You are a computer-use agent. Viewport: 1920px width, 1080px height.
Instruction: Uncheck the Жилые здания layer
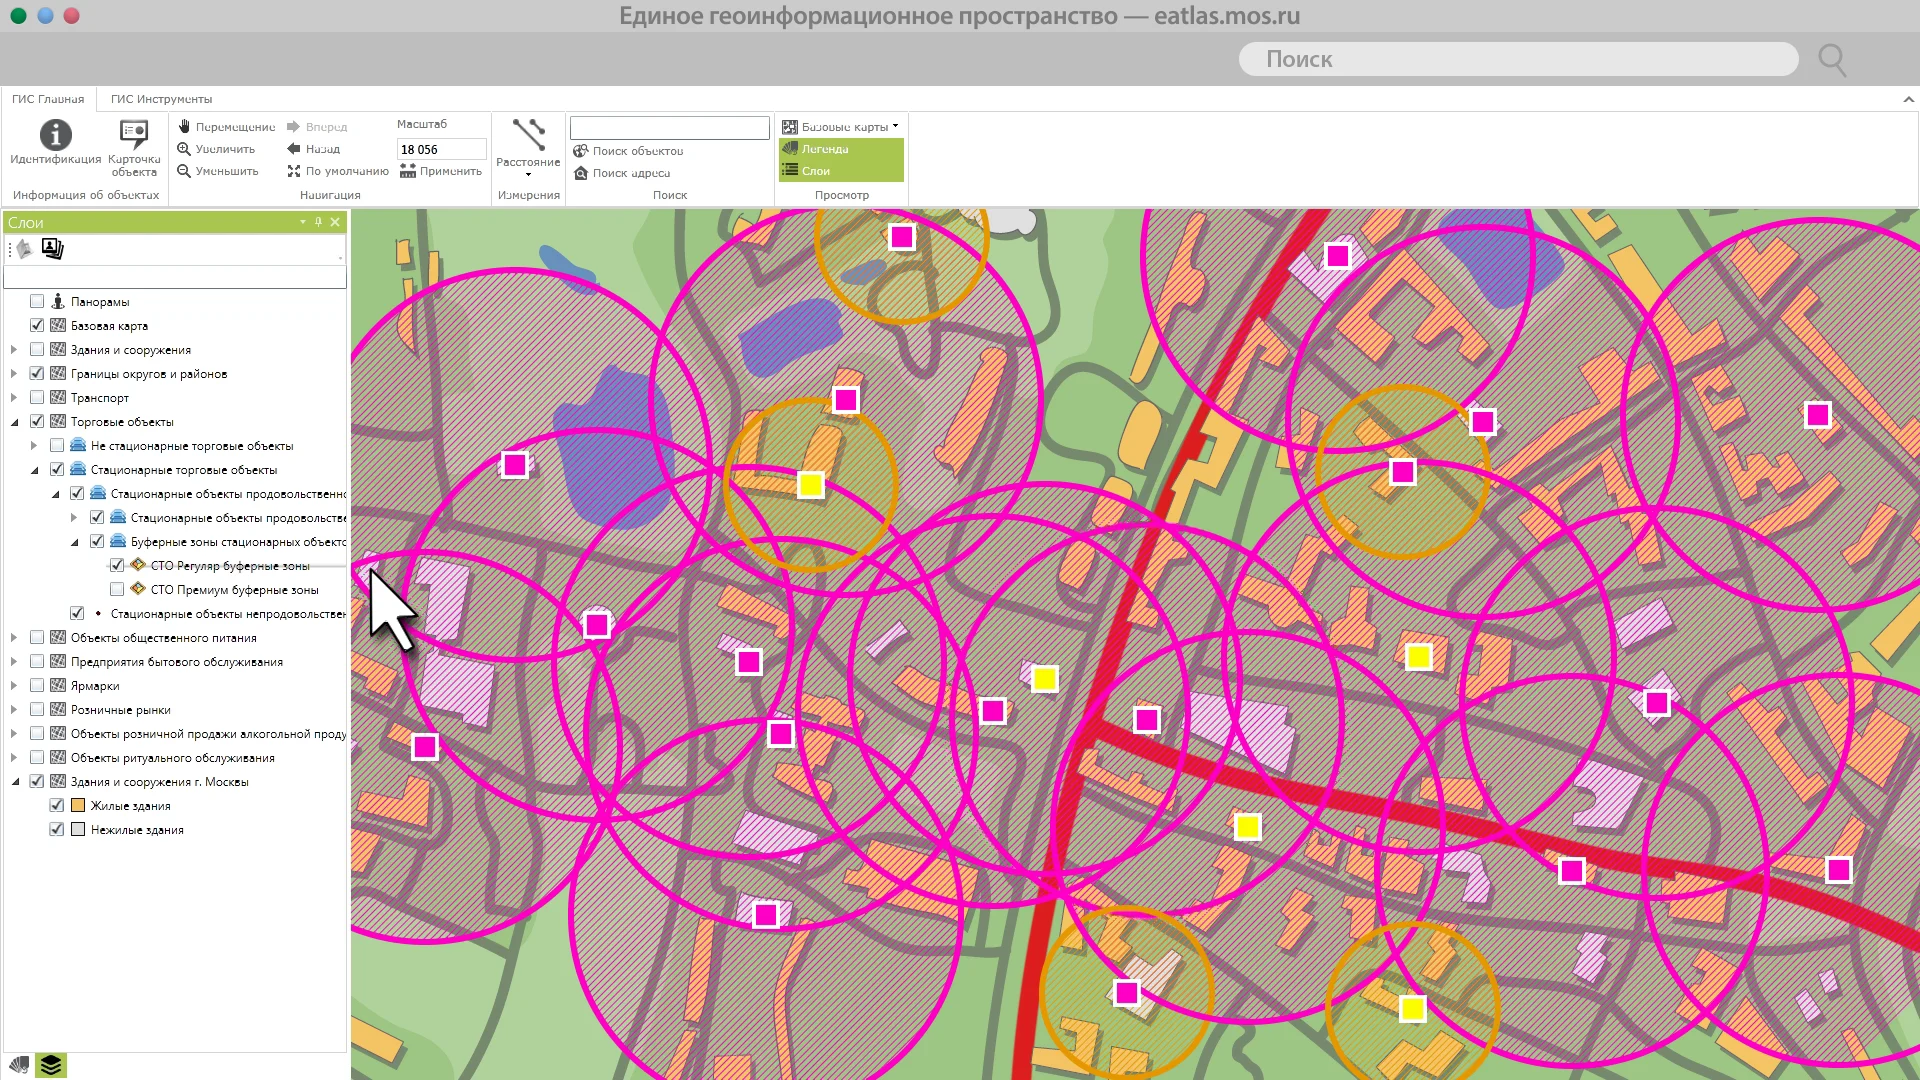(x=57, y=805)
